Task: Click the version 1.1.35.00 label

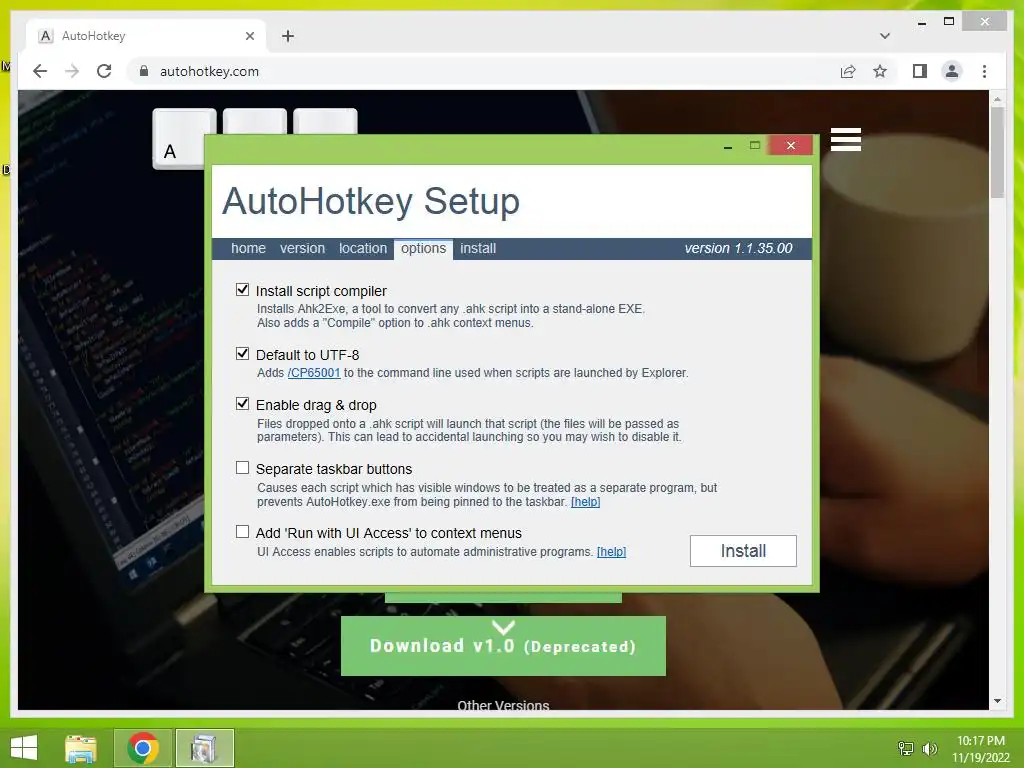Action: pos(738,249)
